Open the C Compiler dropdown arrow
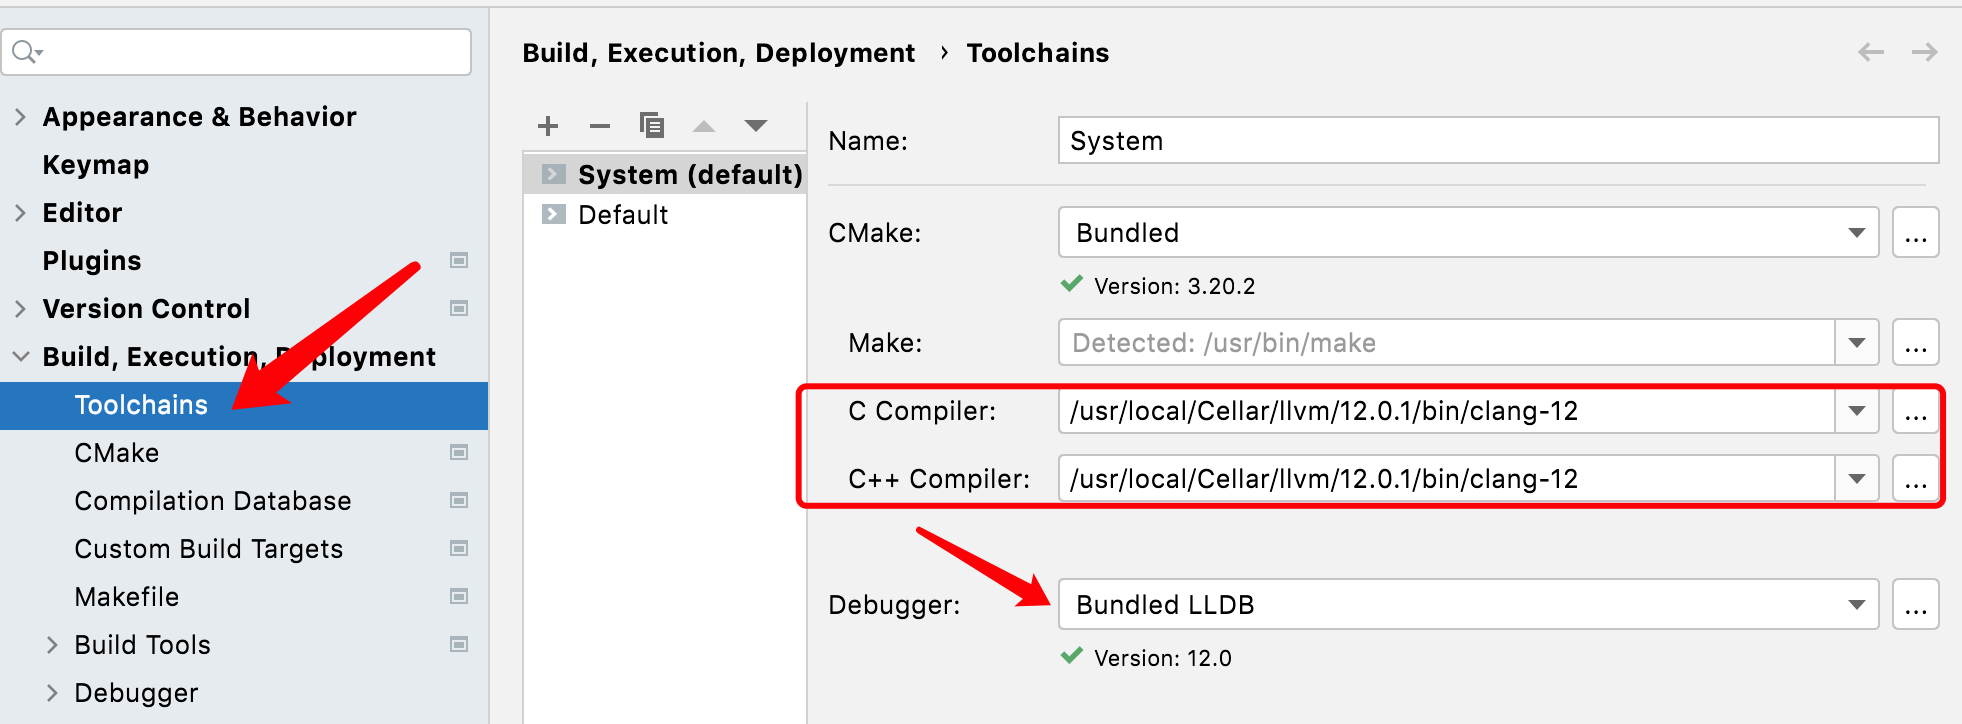This screenshot has height=724, width=1962. pyautogui.click(x=1857, y=411)
